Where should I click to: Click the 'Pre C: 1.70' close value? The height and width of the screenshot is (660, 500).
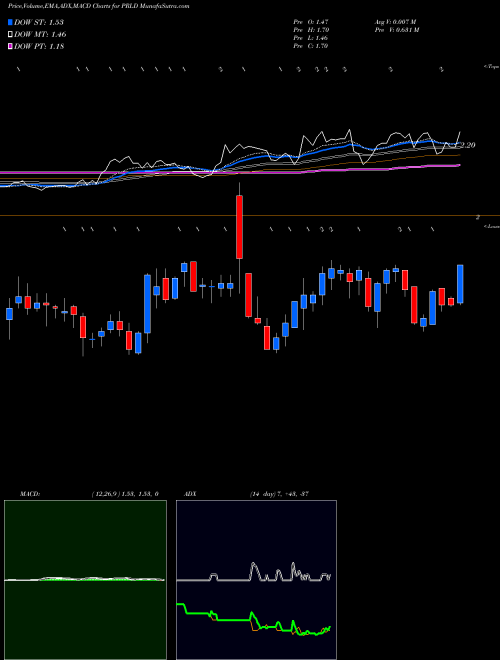(311, 46)
